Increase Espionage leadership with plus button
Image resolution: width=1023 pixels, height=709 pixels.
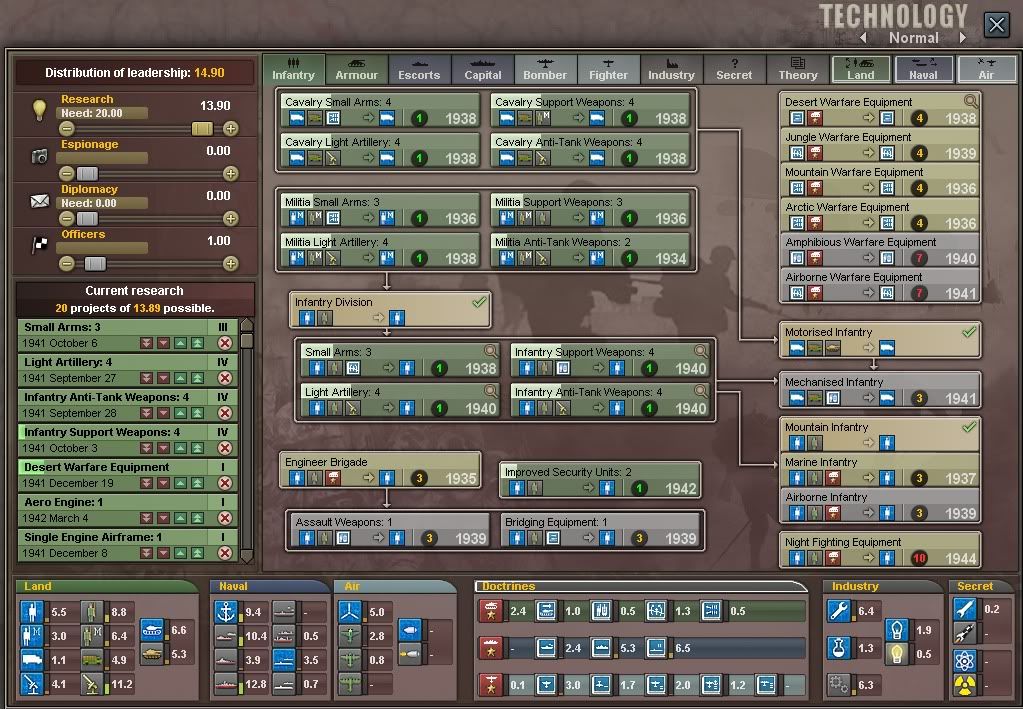230,173
